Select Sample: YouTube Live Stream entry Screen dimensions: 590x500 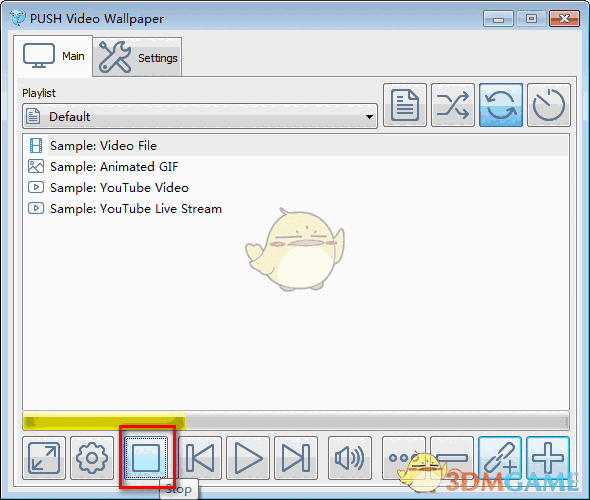(x=296, y=208)
